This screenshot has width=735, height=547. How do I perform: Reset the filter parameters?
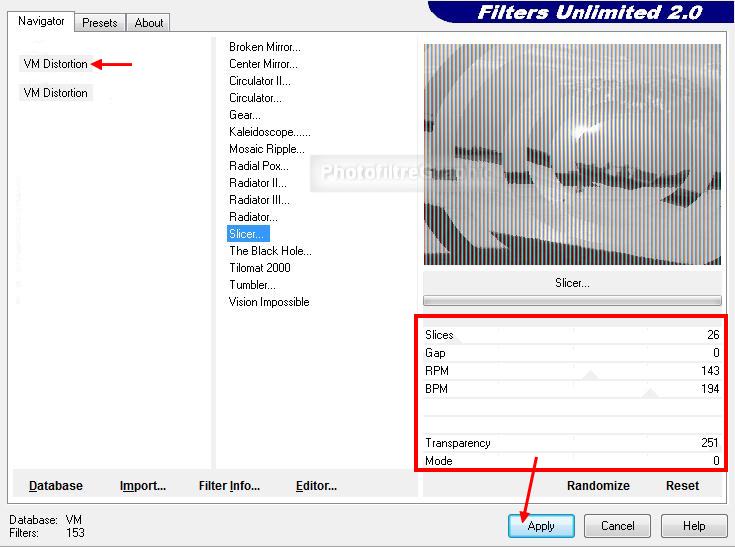[x=682, y=486]
